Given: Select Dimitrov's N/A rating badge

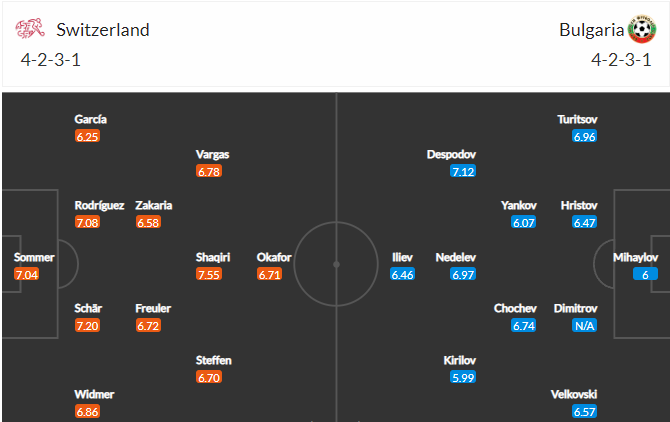Looking at the screenshot, I should [585, 326].
